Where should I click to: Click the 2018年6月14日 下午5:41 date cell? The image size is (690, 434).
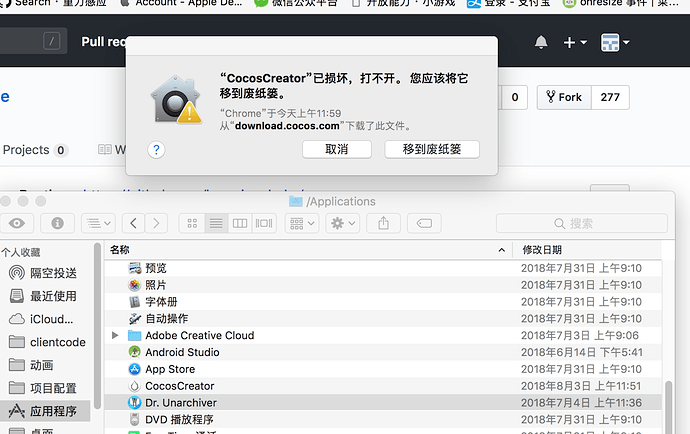click(x=582, y=352)
